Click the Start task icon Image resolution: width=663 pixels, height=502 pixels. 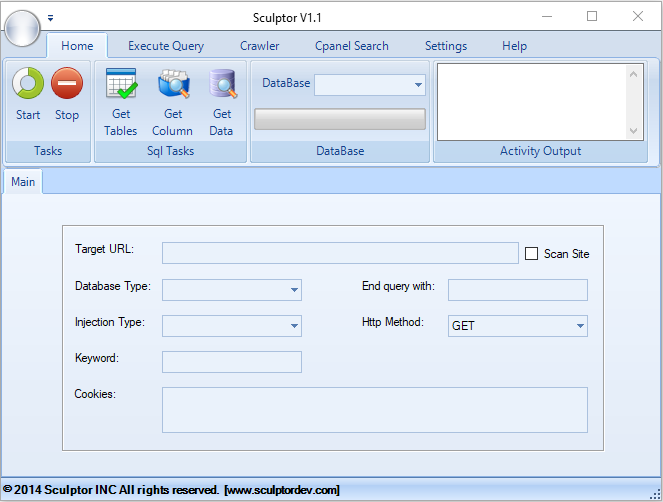28,84
